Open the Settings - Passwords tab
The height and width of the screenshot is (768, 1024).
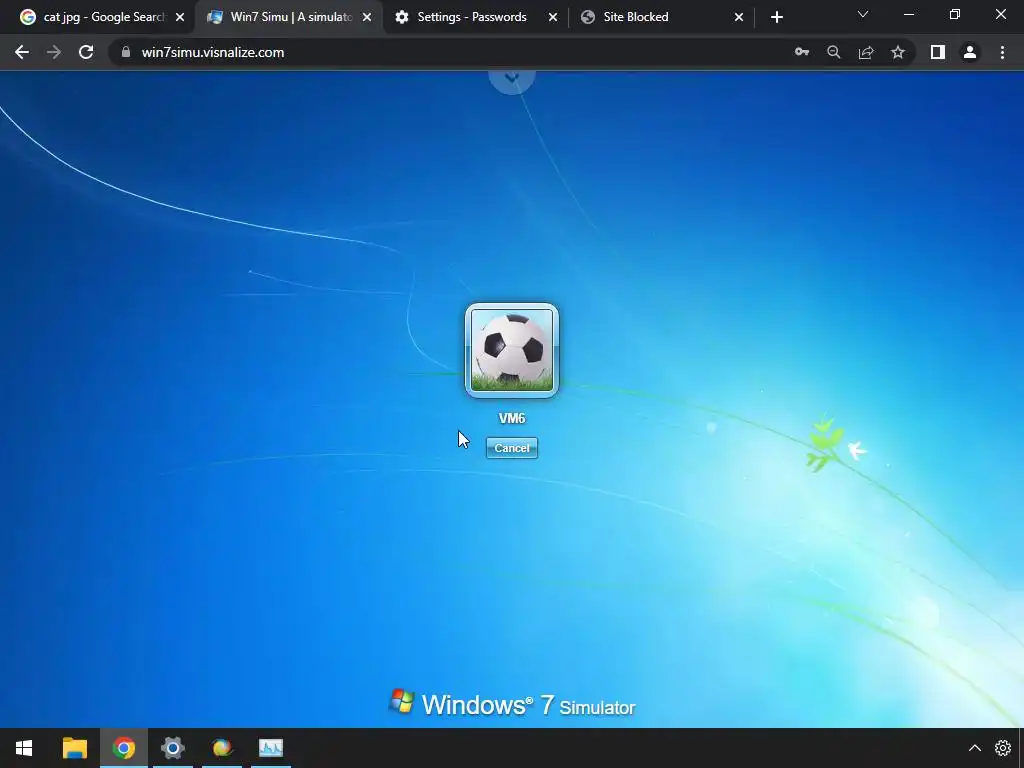click(472, 17)
